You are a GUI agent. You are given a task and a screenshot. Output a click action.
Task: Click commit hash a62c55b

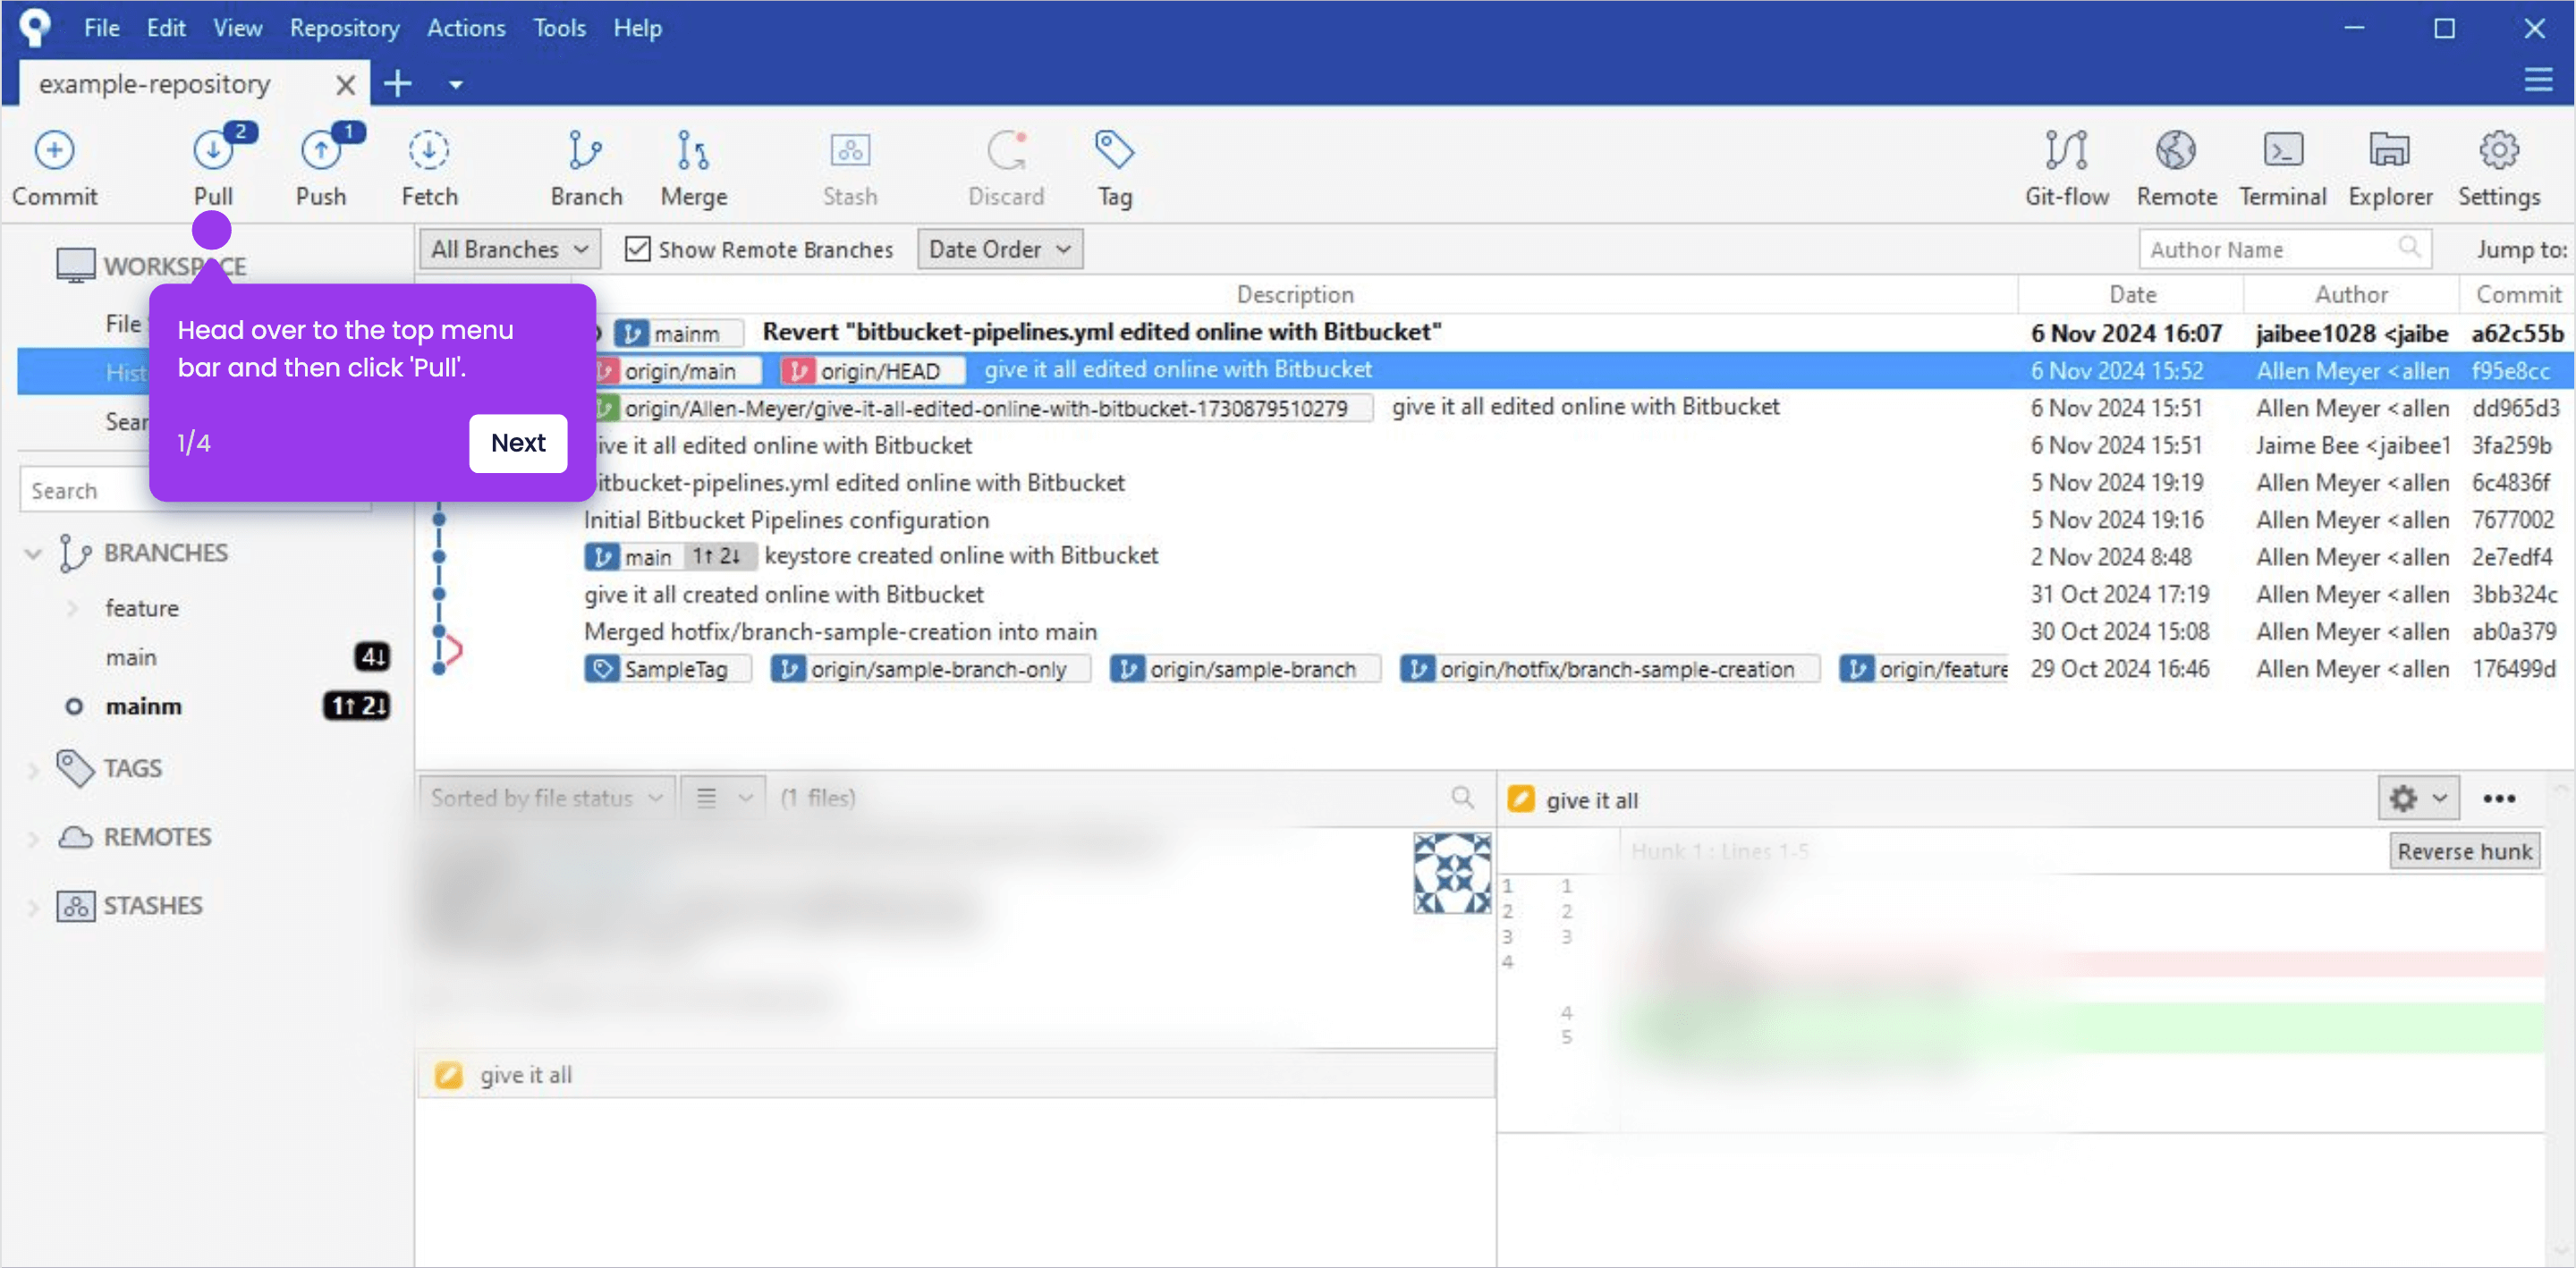[2516, 333]
